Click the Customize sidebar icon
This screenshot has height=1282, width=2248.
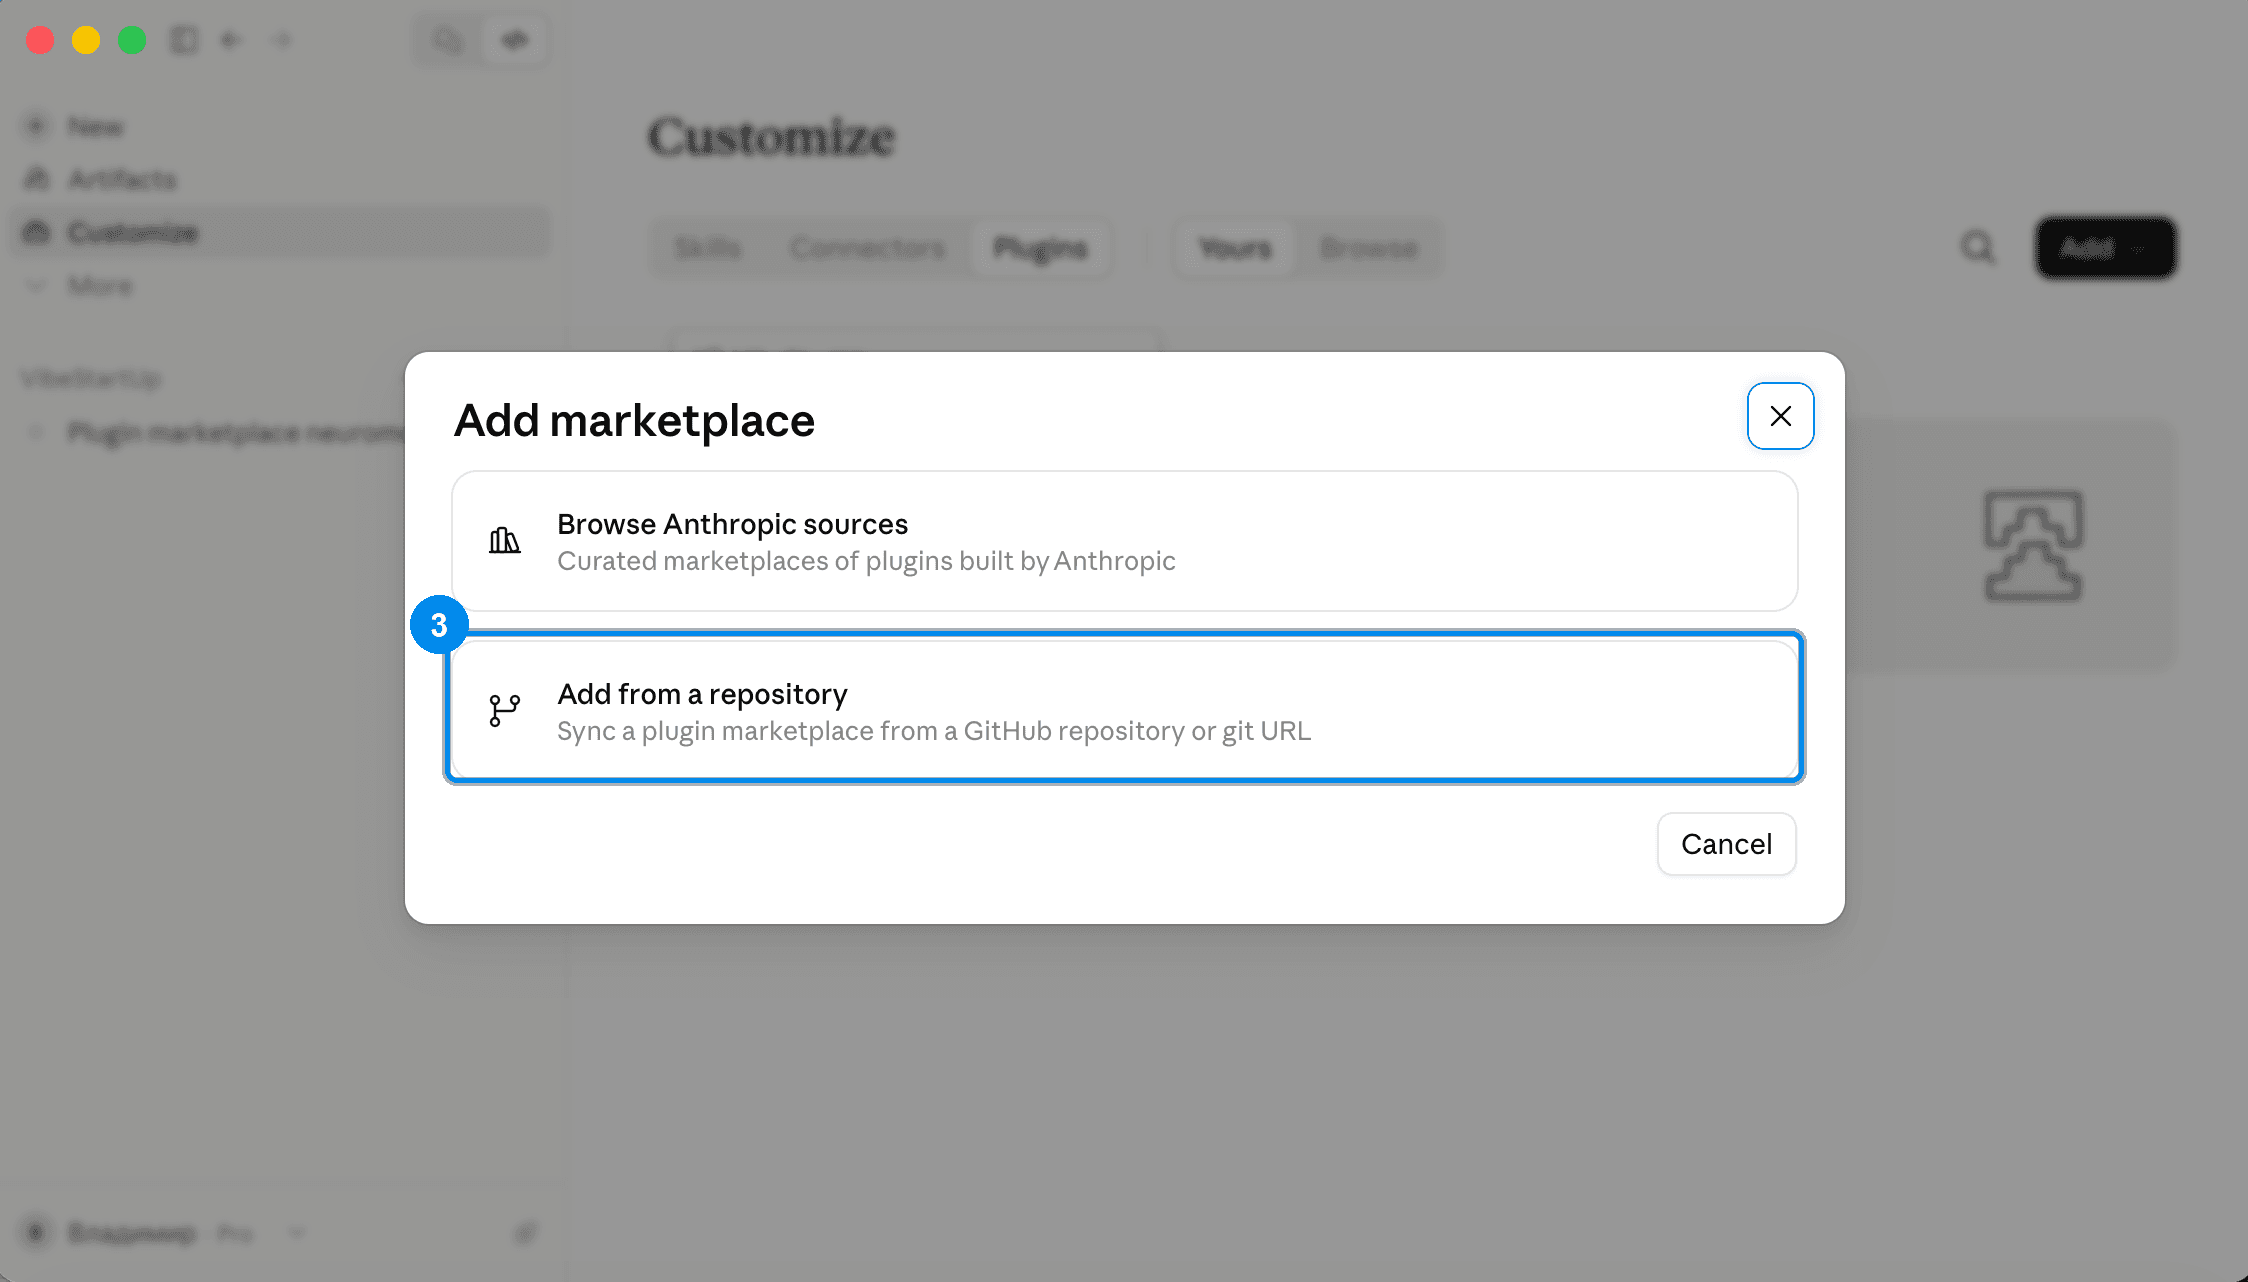click(x=36, y=232)
